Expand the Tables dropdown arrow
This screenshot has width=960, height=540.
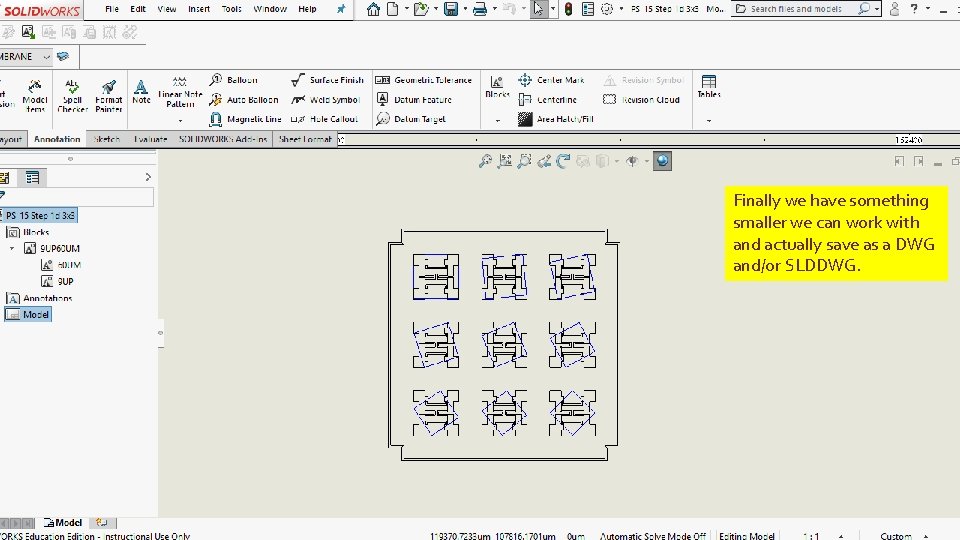(x=708, y=120)
